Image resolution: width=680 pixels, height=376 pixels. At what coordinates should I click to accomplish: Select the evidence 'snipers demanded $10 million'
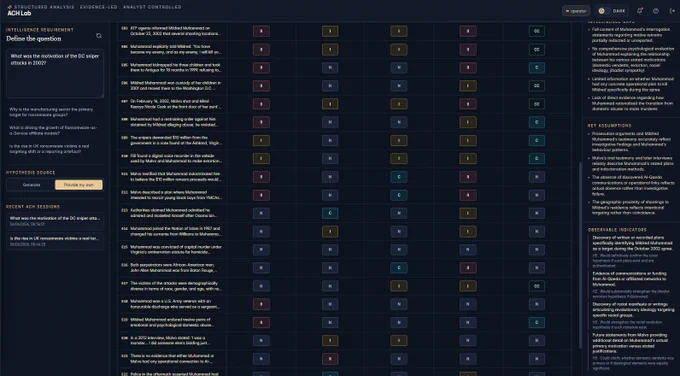tap(172, 141)
